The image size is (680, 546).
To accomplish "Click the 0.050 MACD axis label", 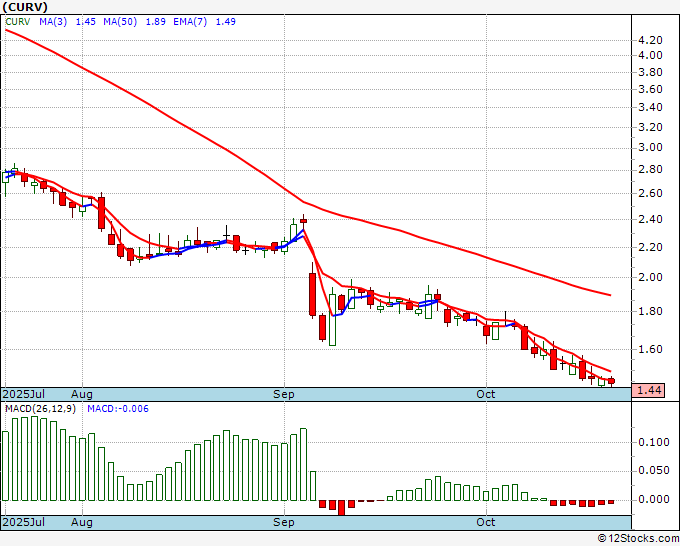I will 654,471.
